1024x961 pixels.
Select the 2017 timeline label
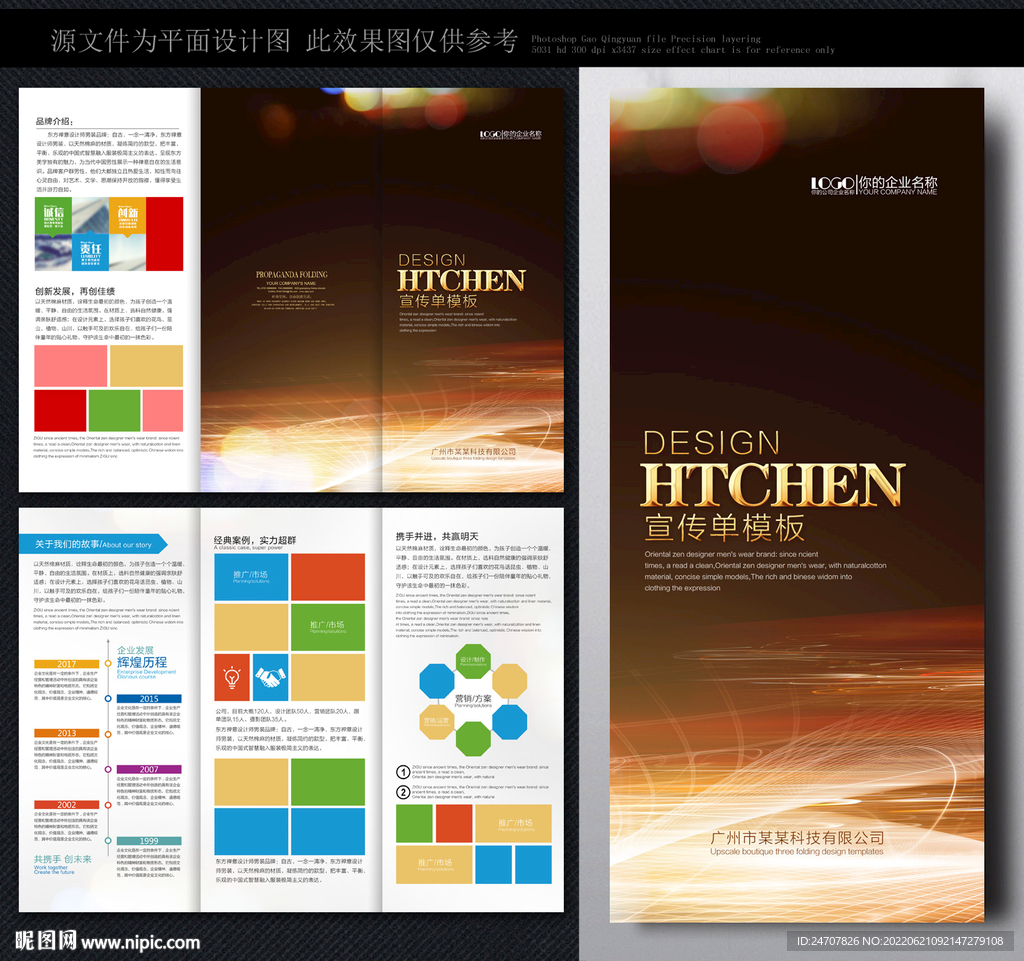67,664
